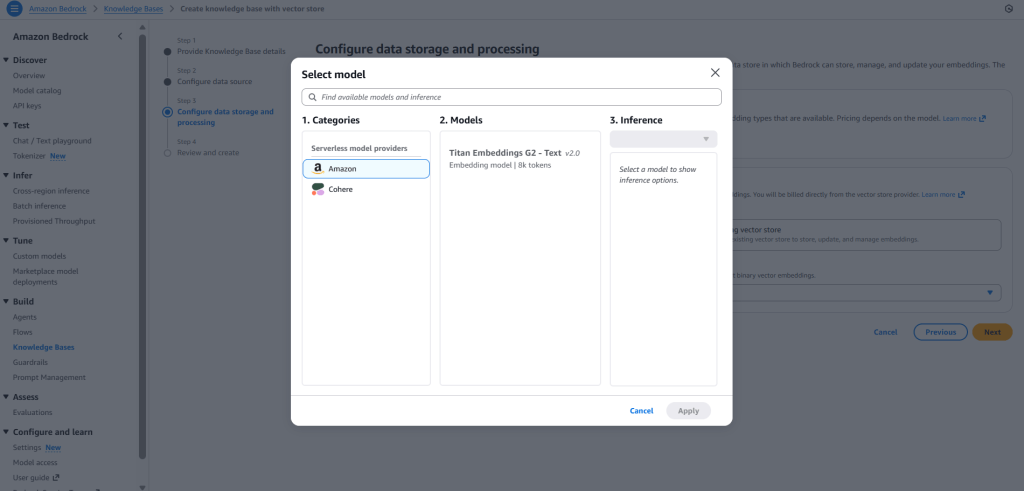Click the sidebar vertical scrollbar

pos(143,250)
